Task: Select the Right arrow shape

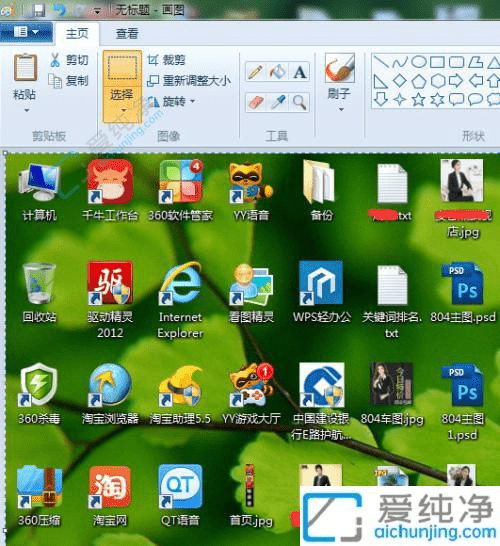Action: tap(456, 81)
